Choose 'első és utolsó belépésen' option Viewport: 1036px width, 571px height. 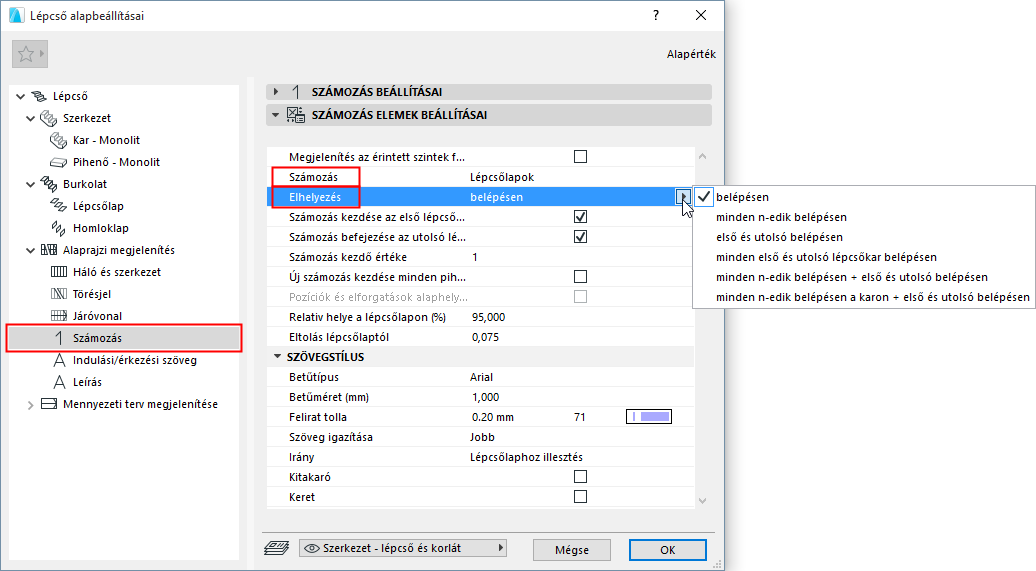click(779, 237)
